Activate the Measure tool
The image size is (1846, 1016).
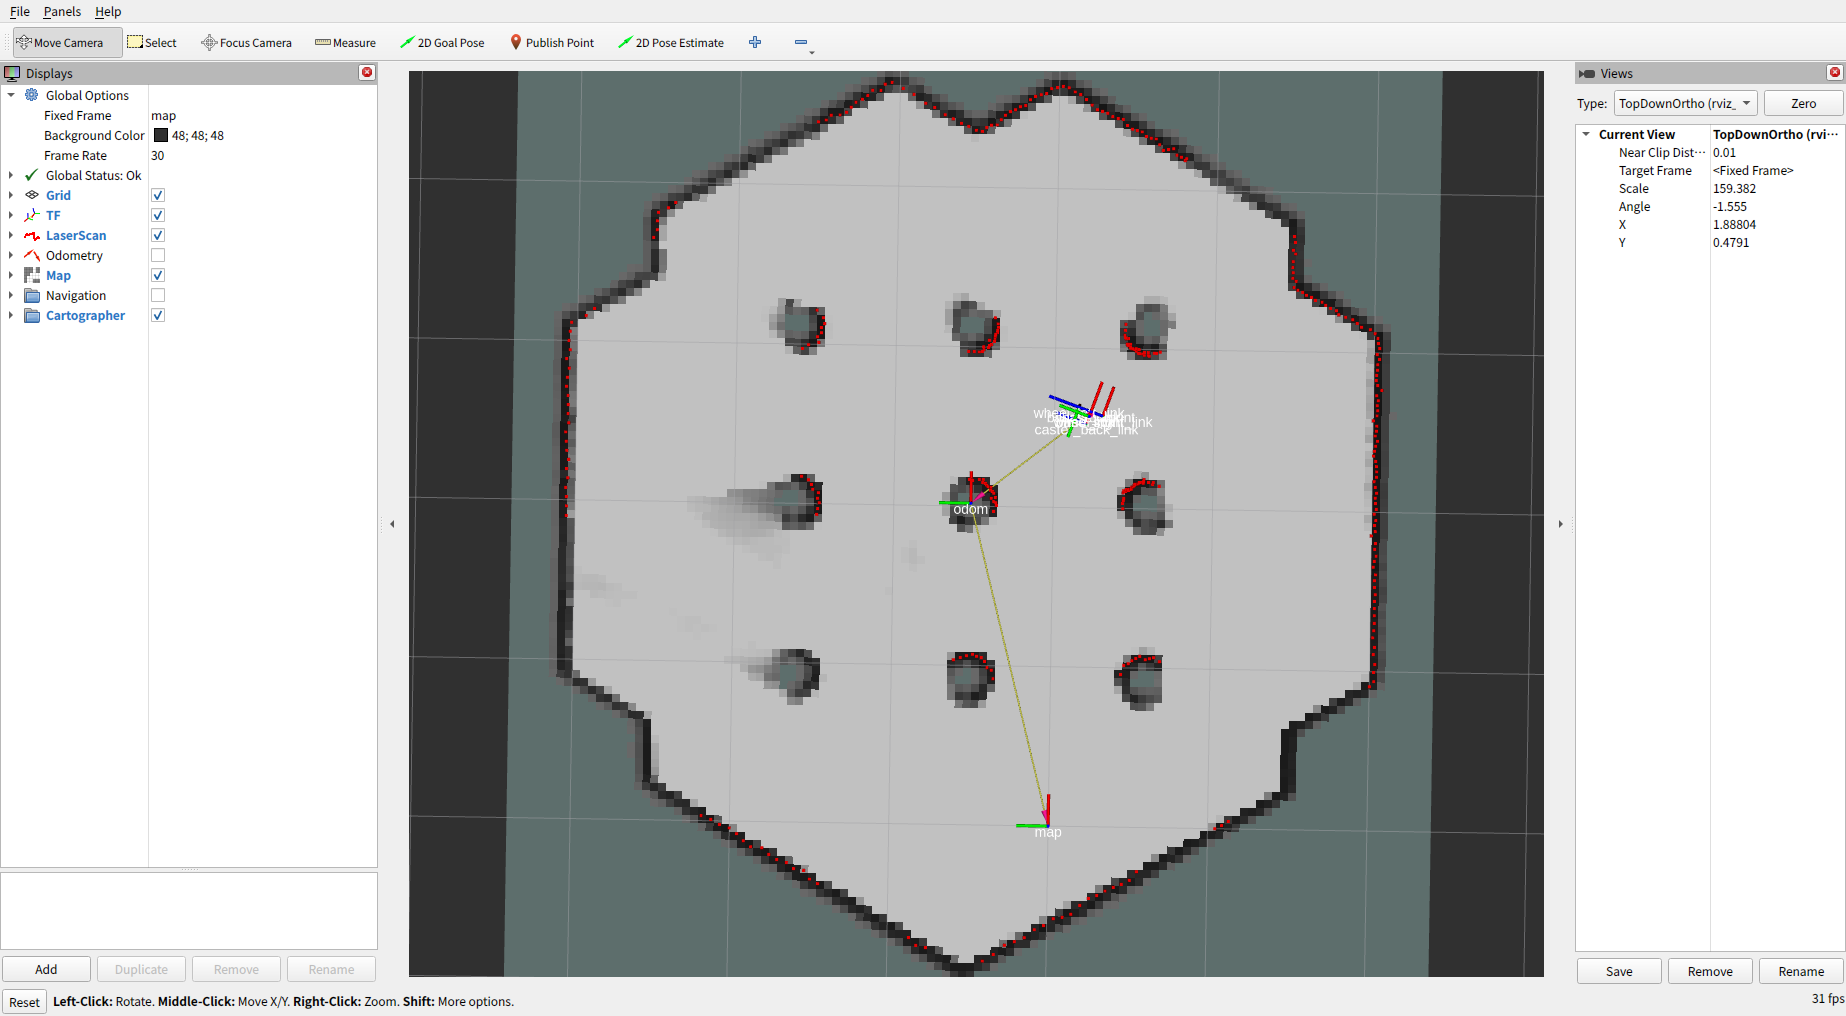tap(344, 42)
